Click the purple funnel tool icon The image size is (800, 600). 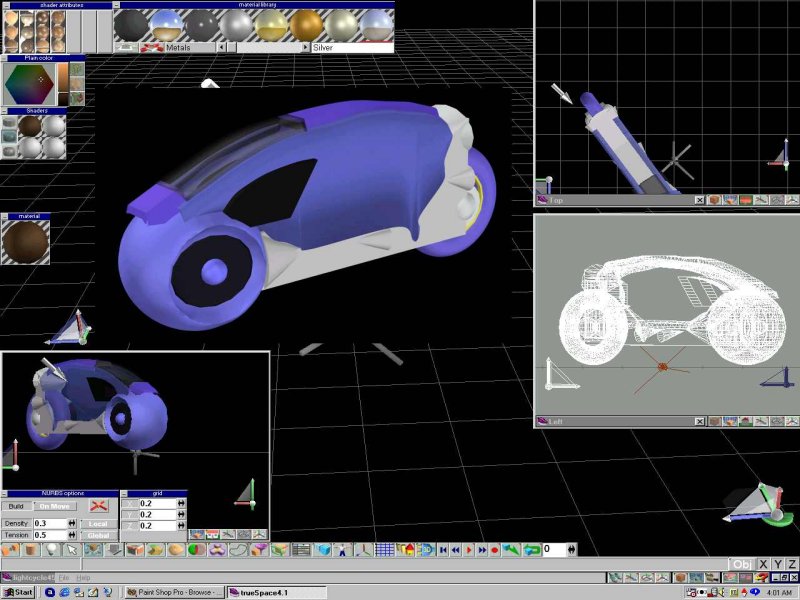click(x=259, y=549)
